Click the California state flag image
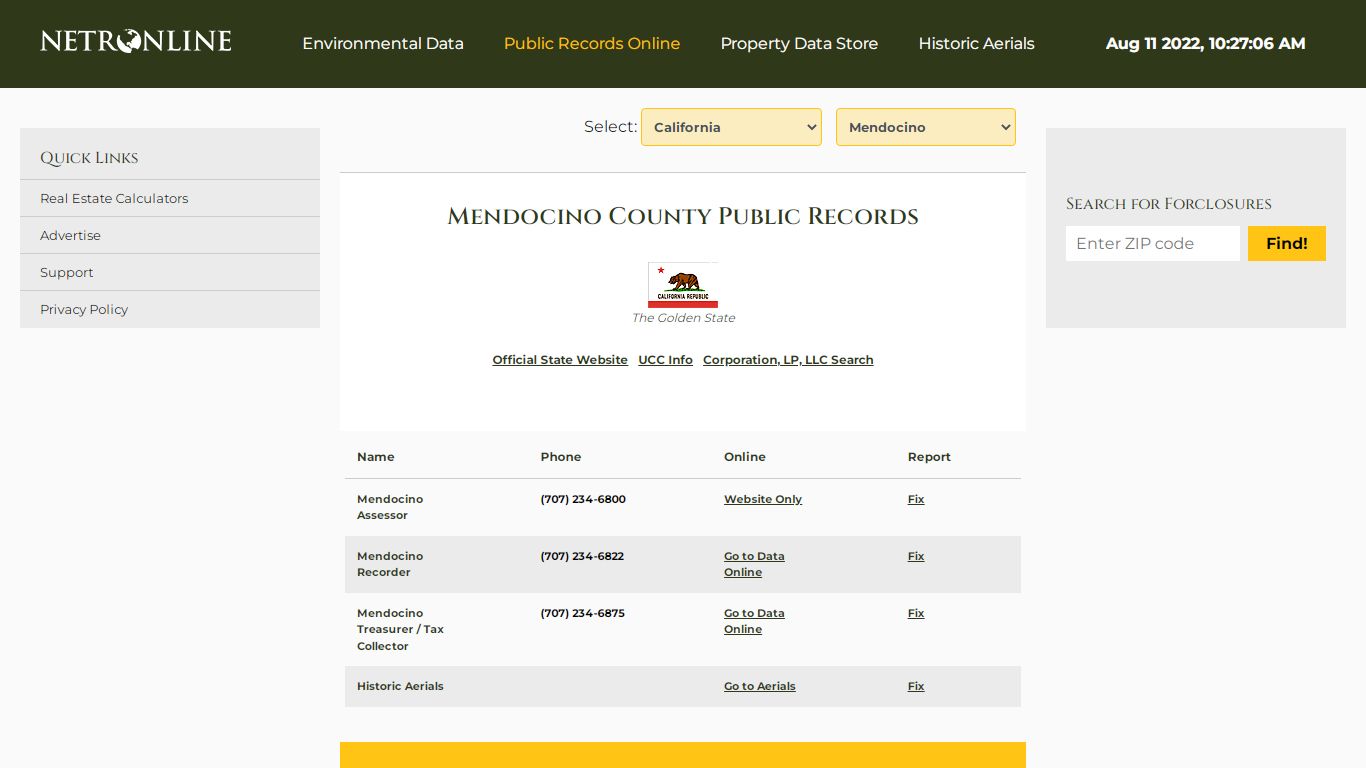The height and width of the screenshot is (768, 1366). (683, 285)
